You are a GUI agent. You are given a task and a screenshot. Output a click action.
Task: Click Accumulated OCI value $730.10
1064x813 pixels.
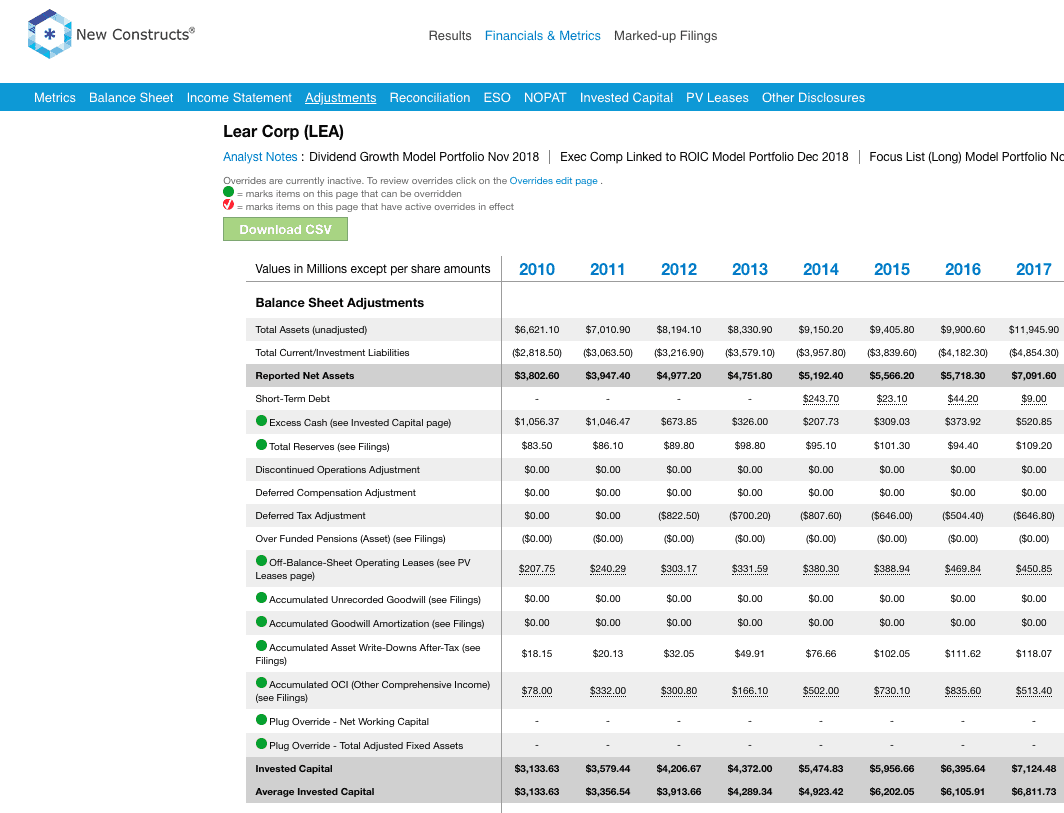(x=892, y=691)
